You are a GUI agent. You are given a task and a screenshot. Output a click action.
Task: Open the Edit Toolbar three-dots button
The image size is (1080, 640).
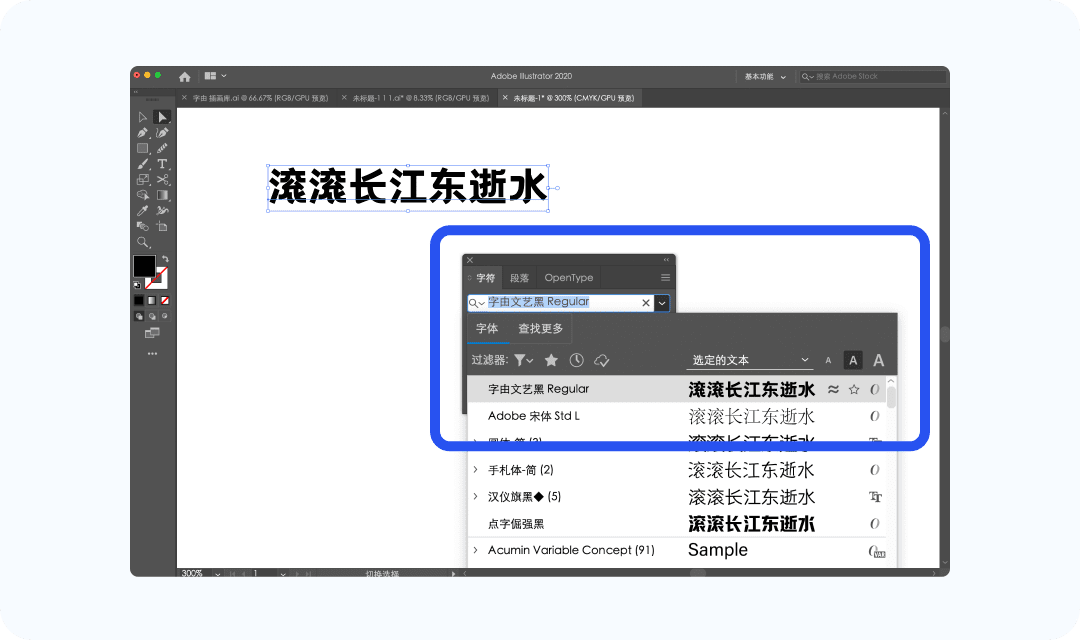pyautogui.click(x=152, y=353)
